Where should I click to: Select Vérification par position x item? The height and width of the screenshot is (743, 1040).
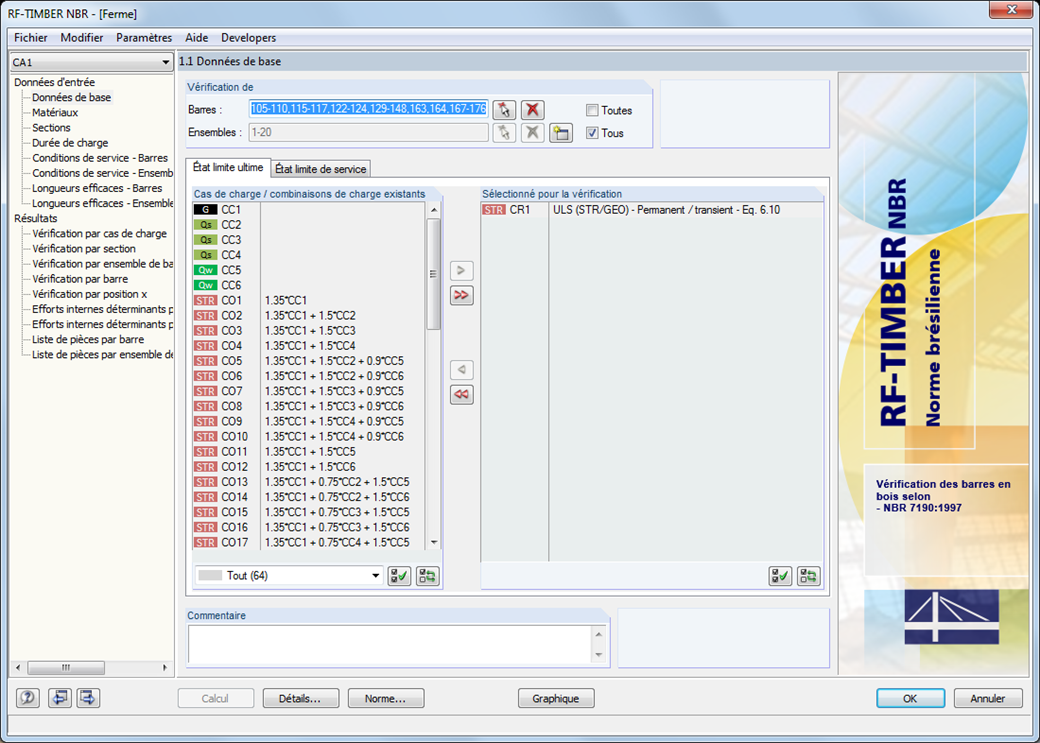pos(90,294)
